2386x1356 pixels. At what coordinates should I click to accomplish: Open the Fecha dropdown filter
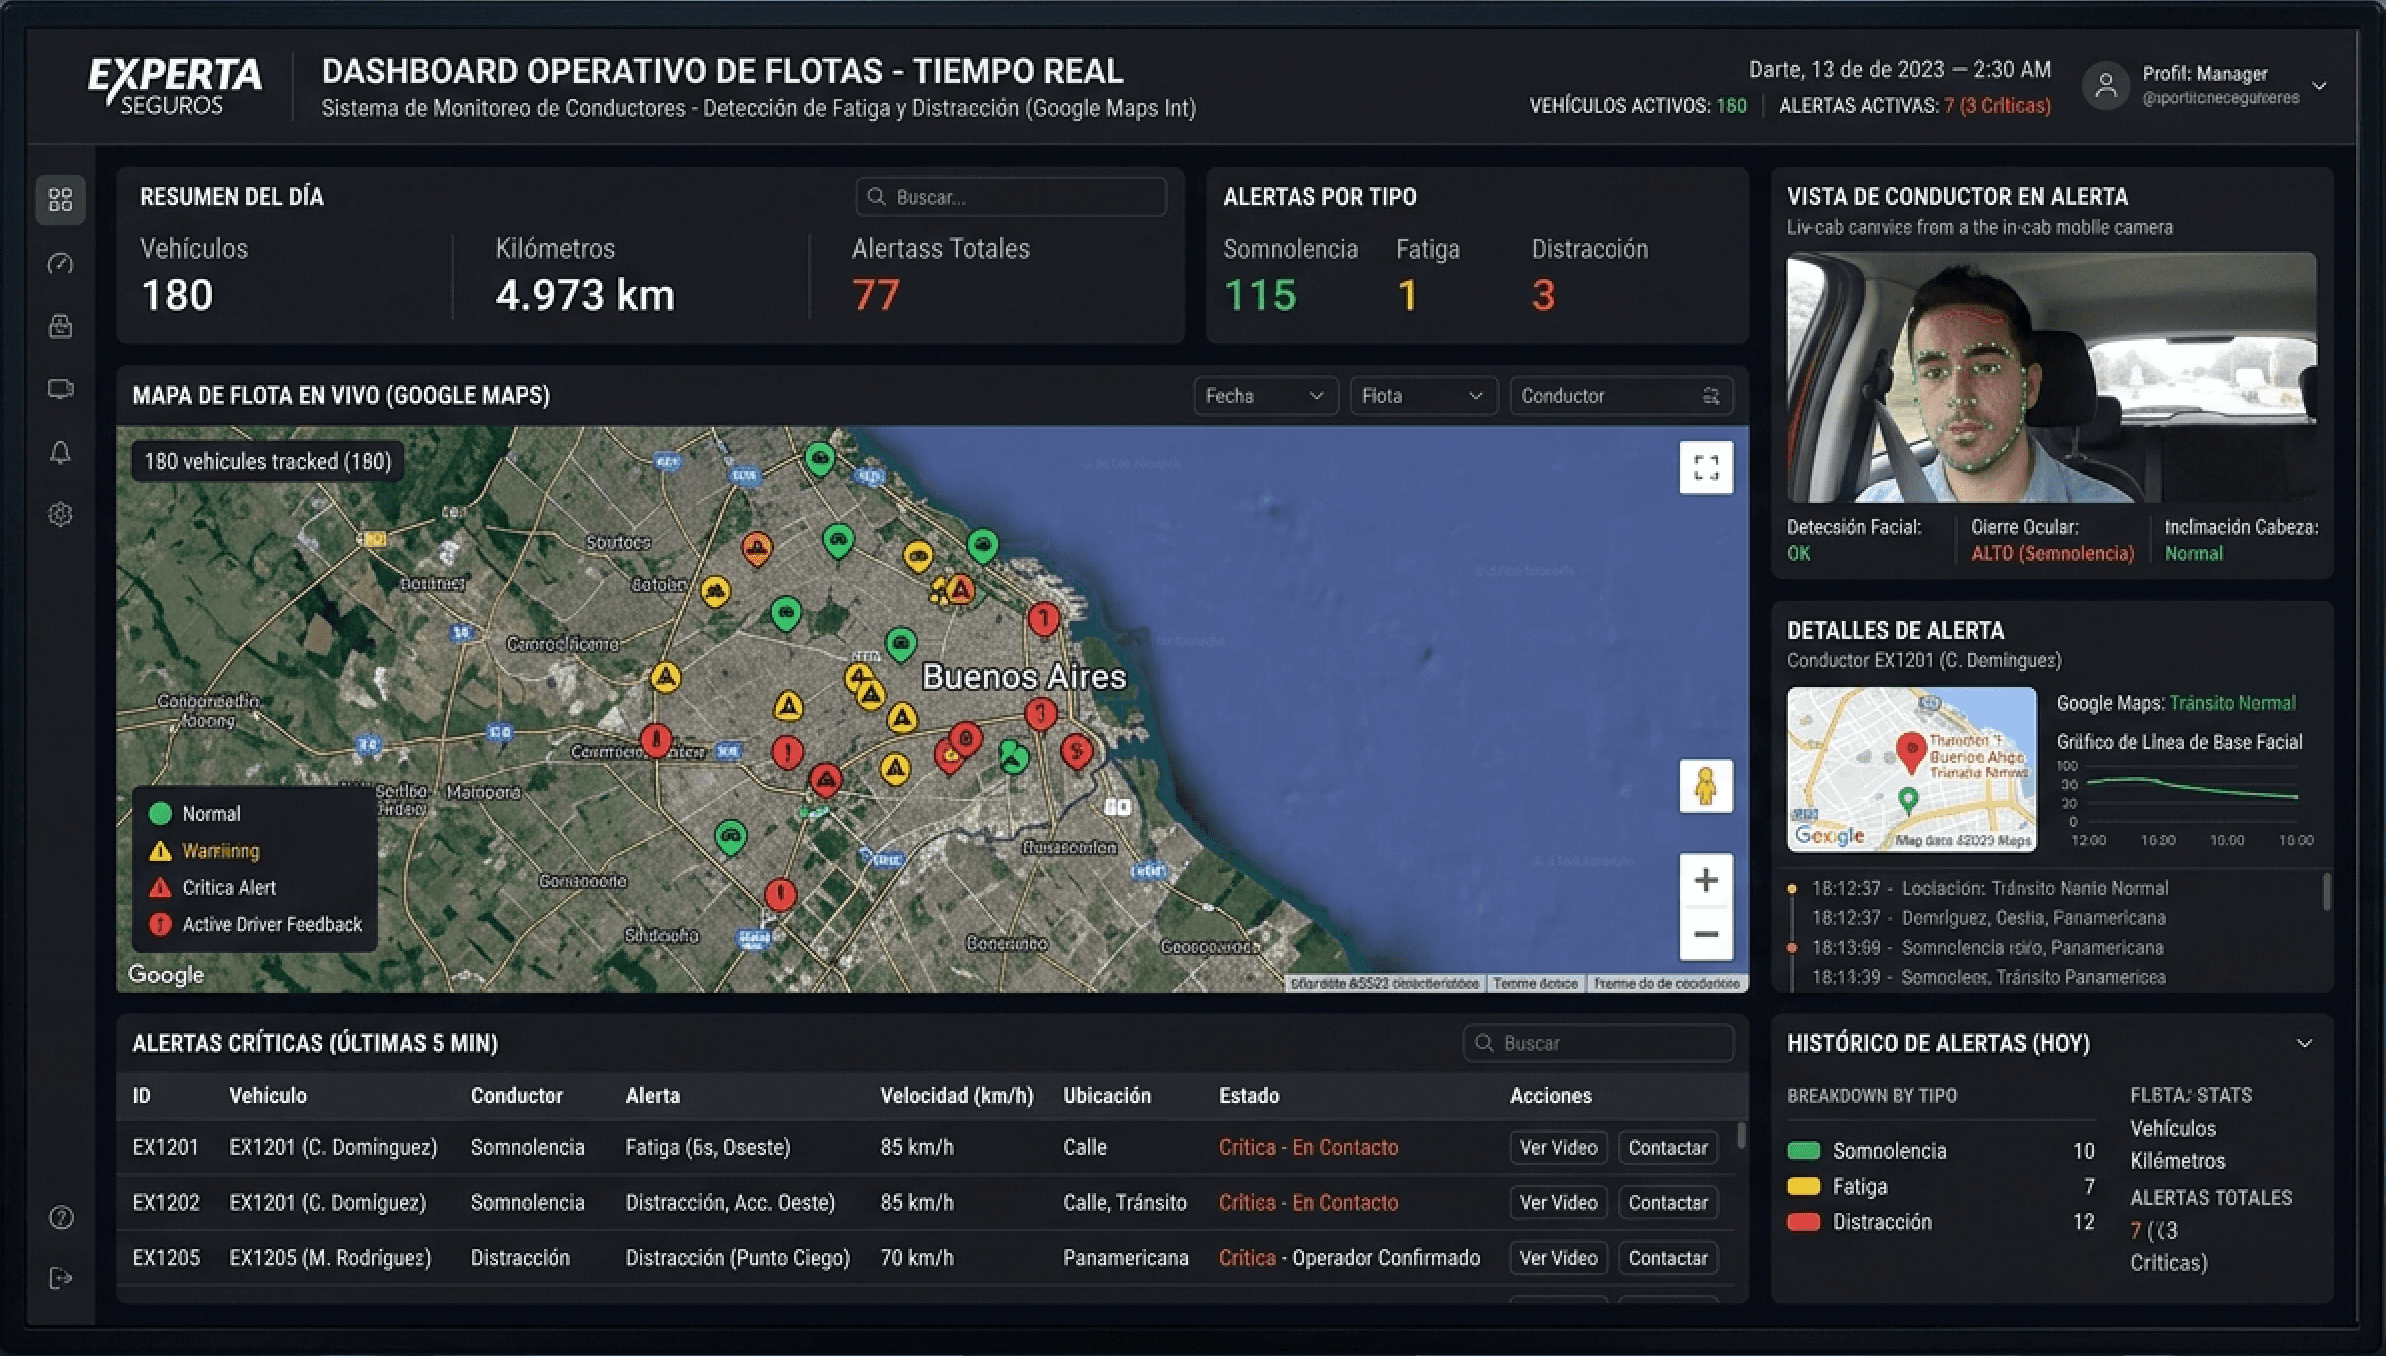tap(1265, 396)
